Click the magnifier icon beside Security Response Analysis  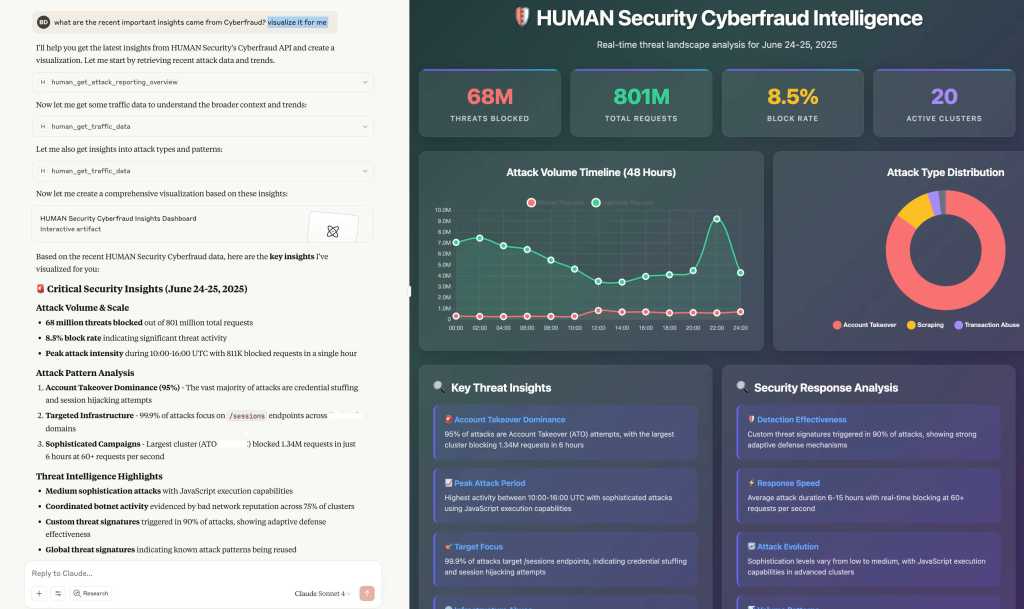[x=743, y=386]
